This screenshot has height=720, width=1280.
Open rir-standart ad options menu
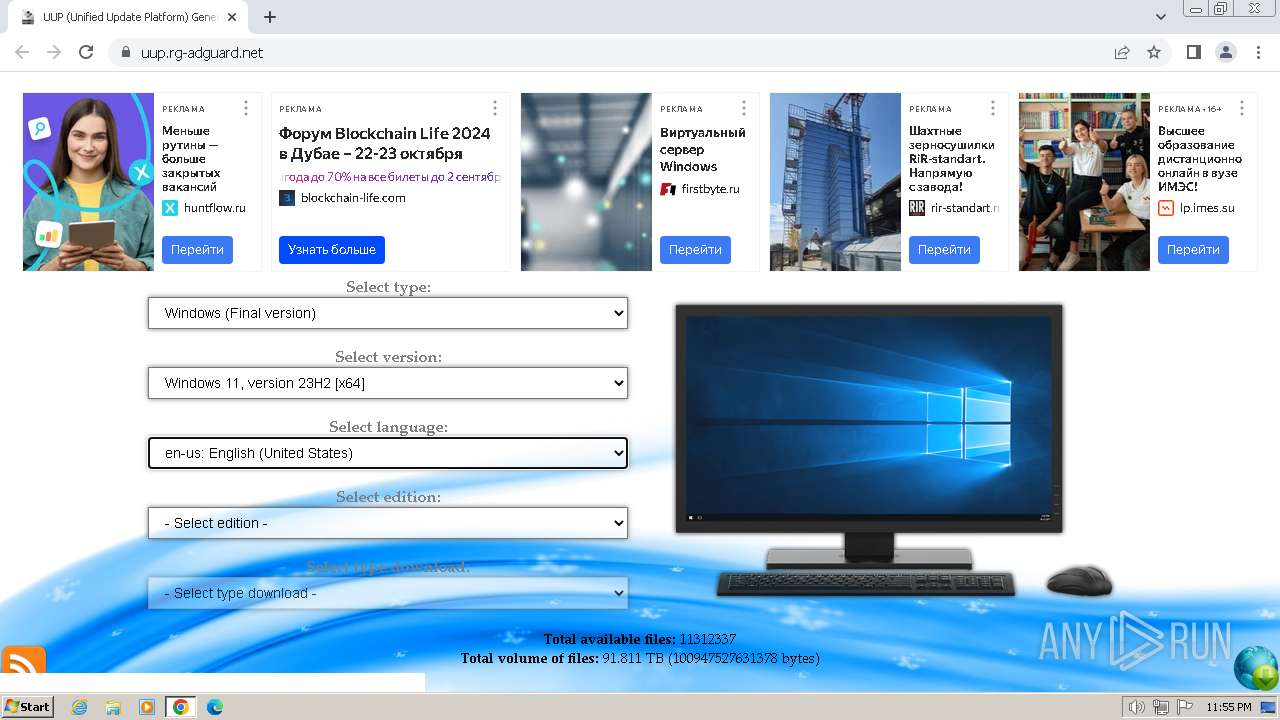coord(992,108)
